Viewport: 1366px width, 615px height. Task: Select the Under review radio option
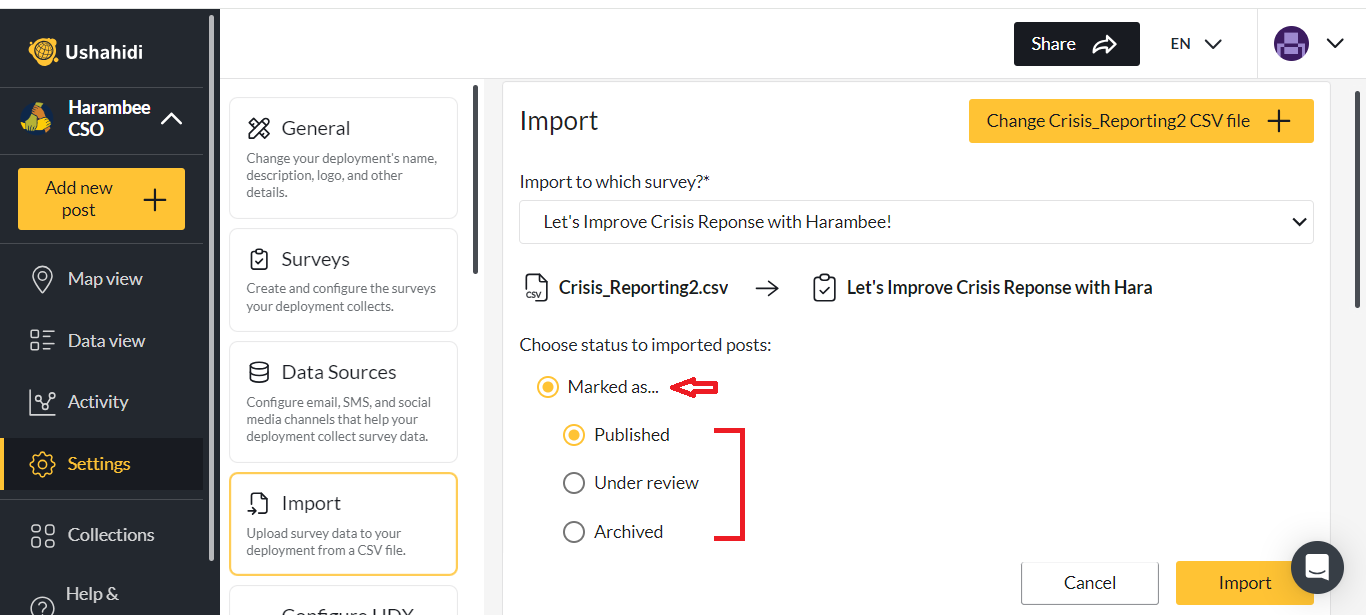point(574,483)
